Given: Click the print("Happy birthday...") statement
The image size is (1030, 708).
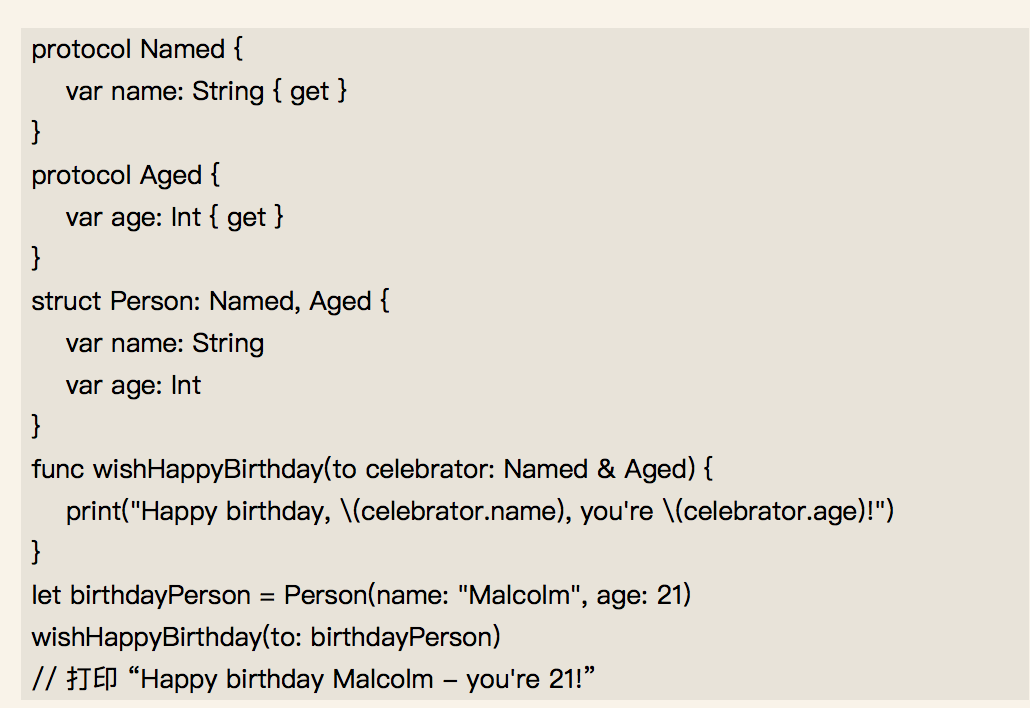Looking at the screenshot, I should coord(480,511).
